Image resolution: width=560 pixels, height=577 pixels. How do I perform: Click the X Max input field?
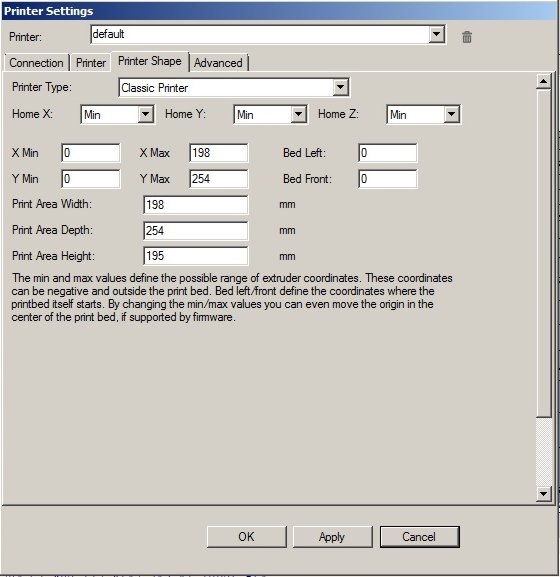219,153
